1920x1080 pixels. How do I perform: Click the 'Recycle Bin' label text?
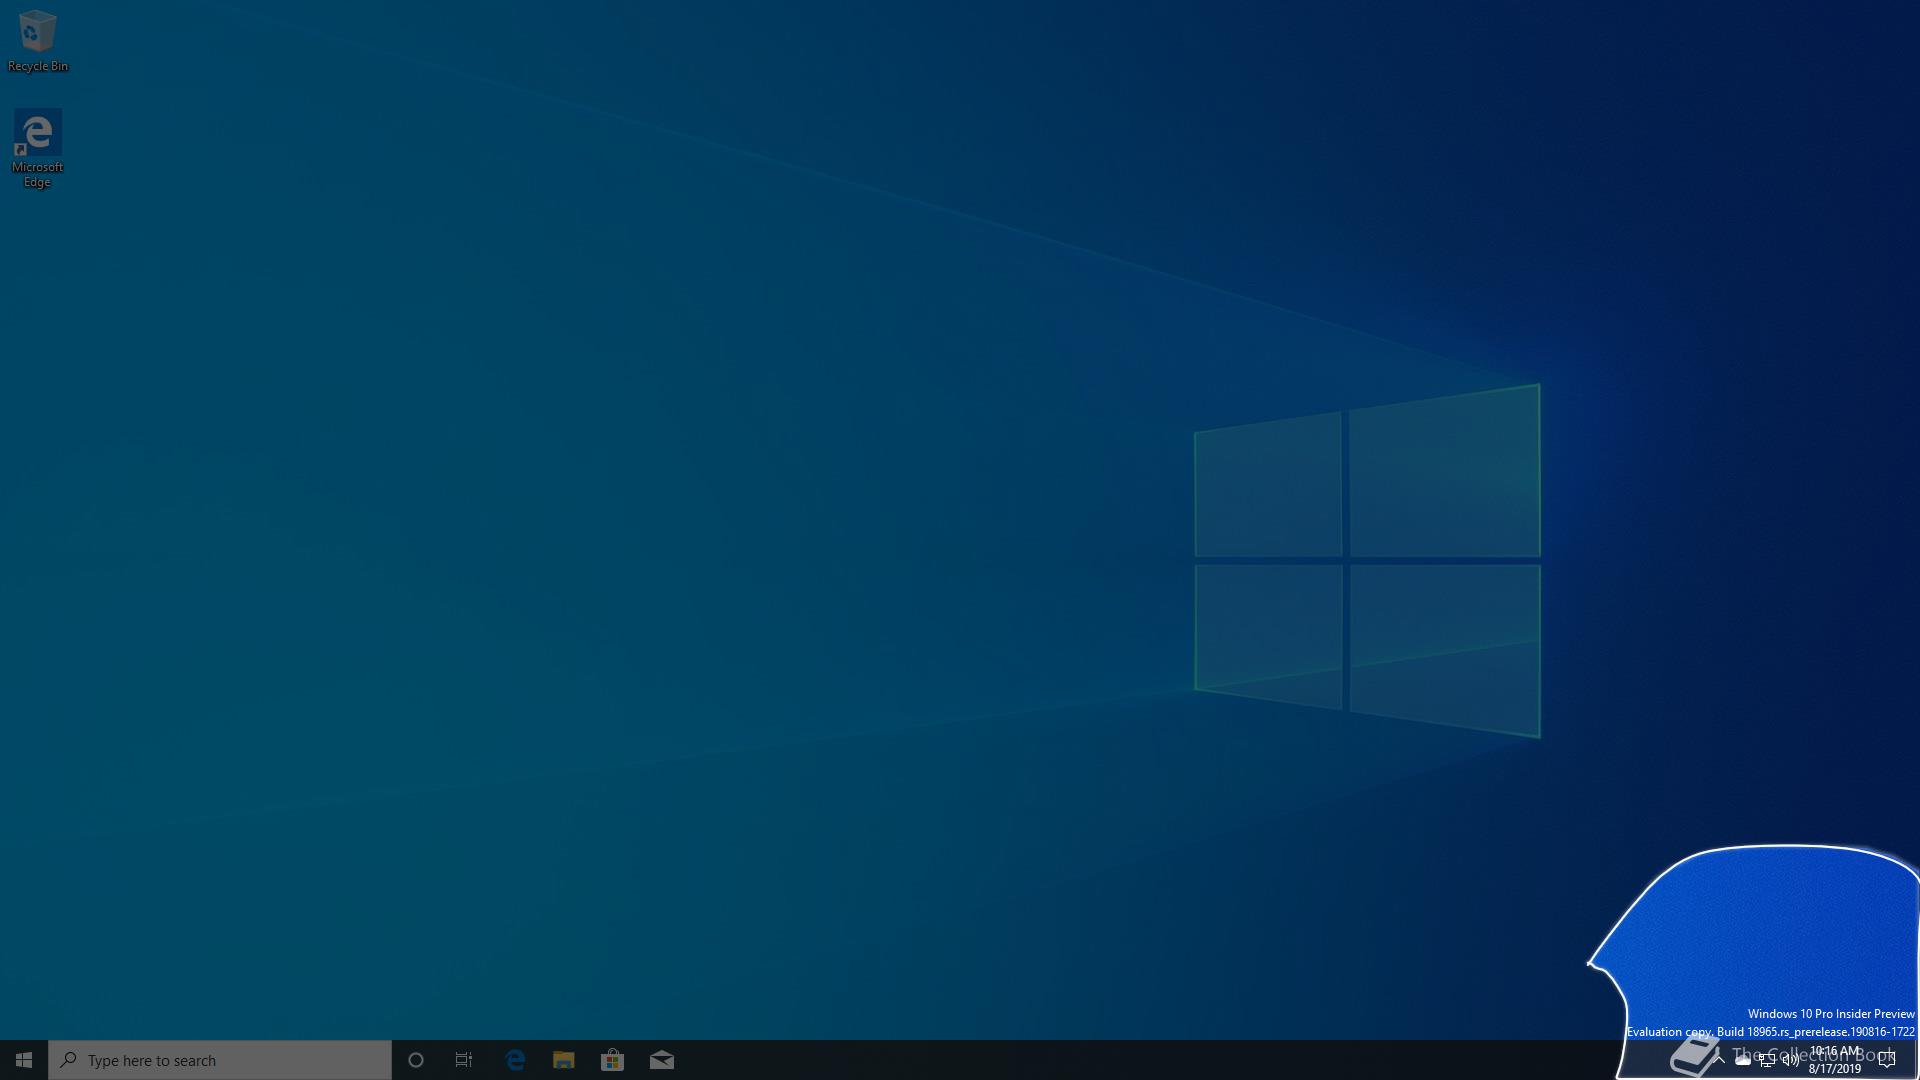(38, 66)
